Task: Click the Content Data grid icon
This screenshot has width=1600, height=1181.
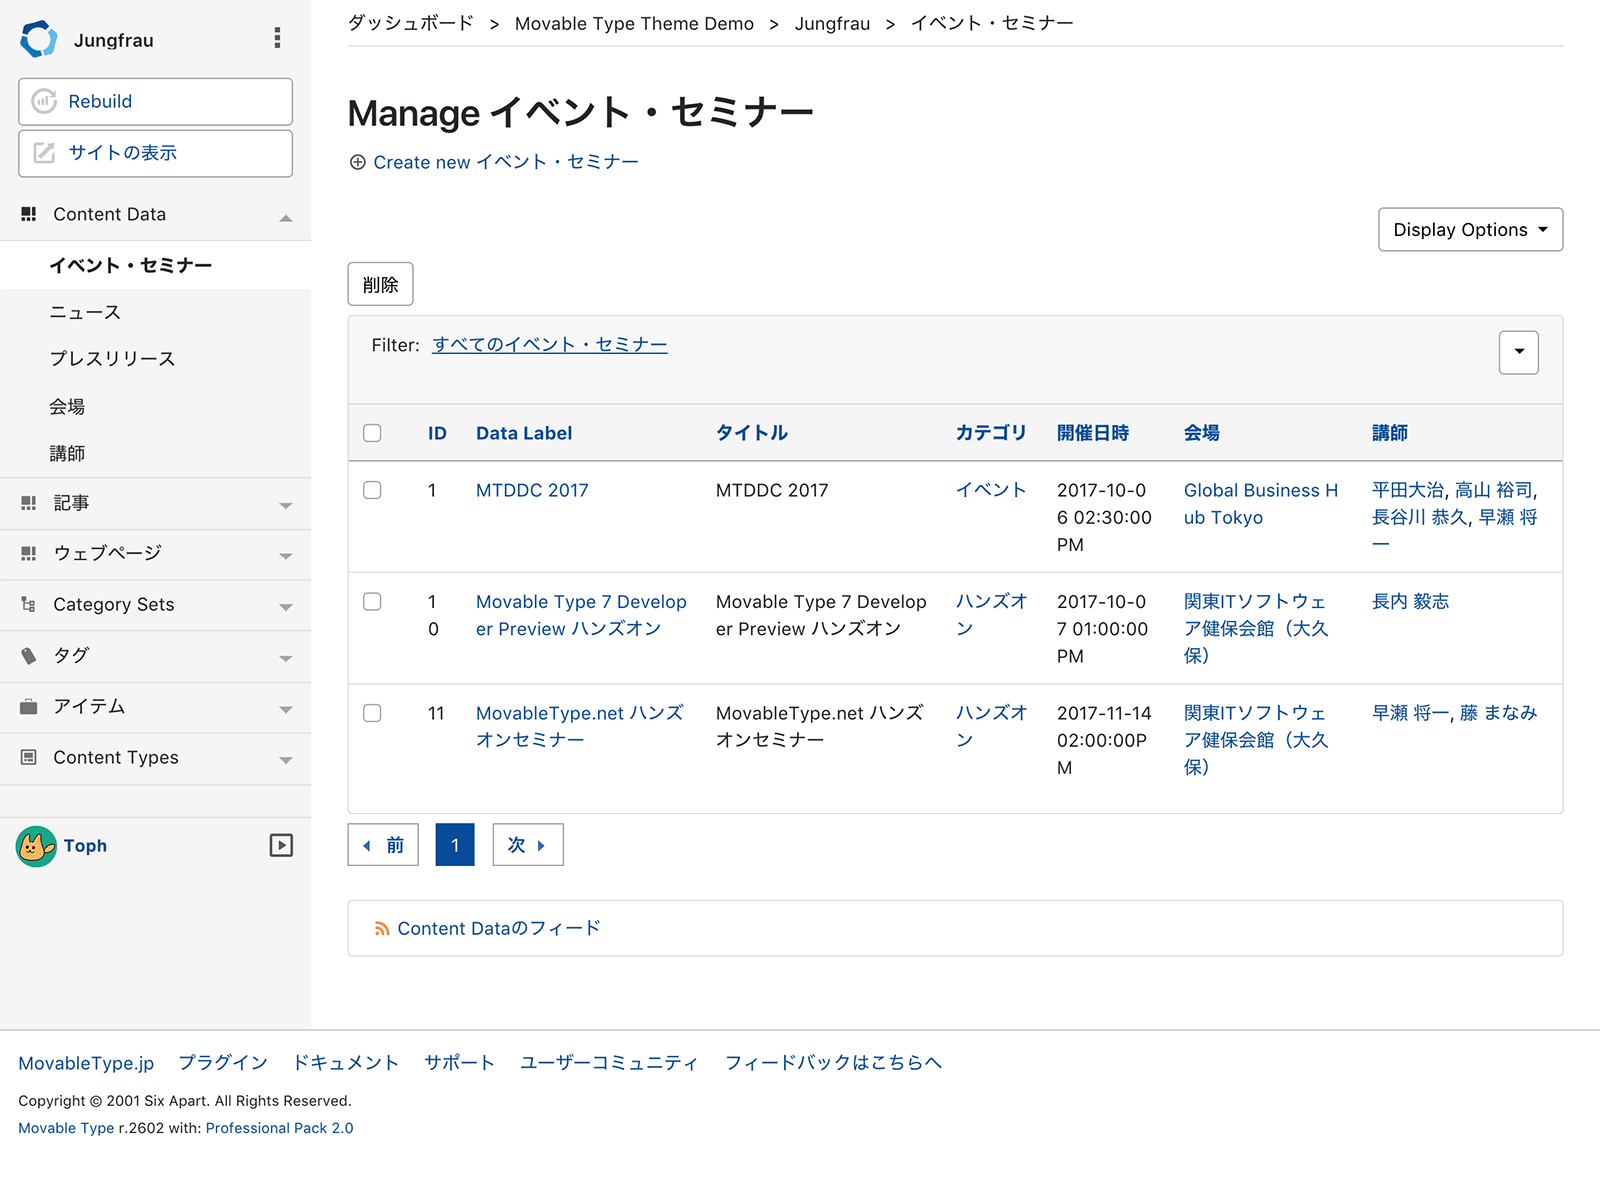Action: click(29, 214)
